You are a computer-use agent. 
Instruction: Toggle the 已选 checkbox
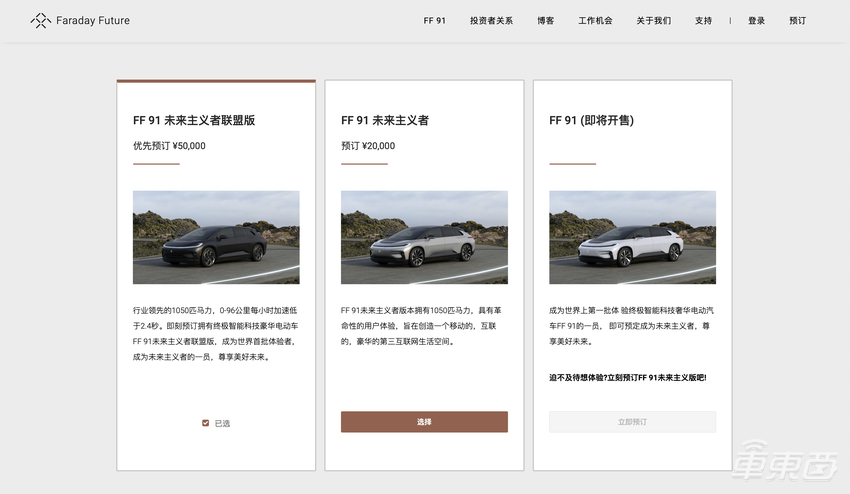click(x=206, y=423)
